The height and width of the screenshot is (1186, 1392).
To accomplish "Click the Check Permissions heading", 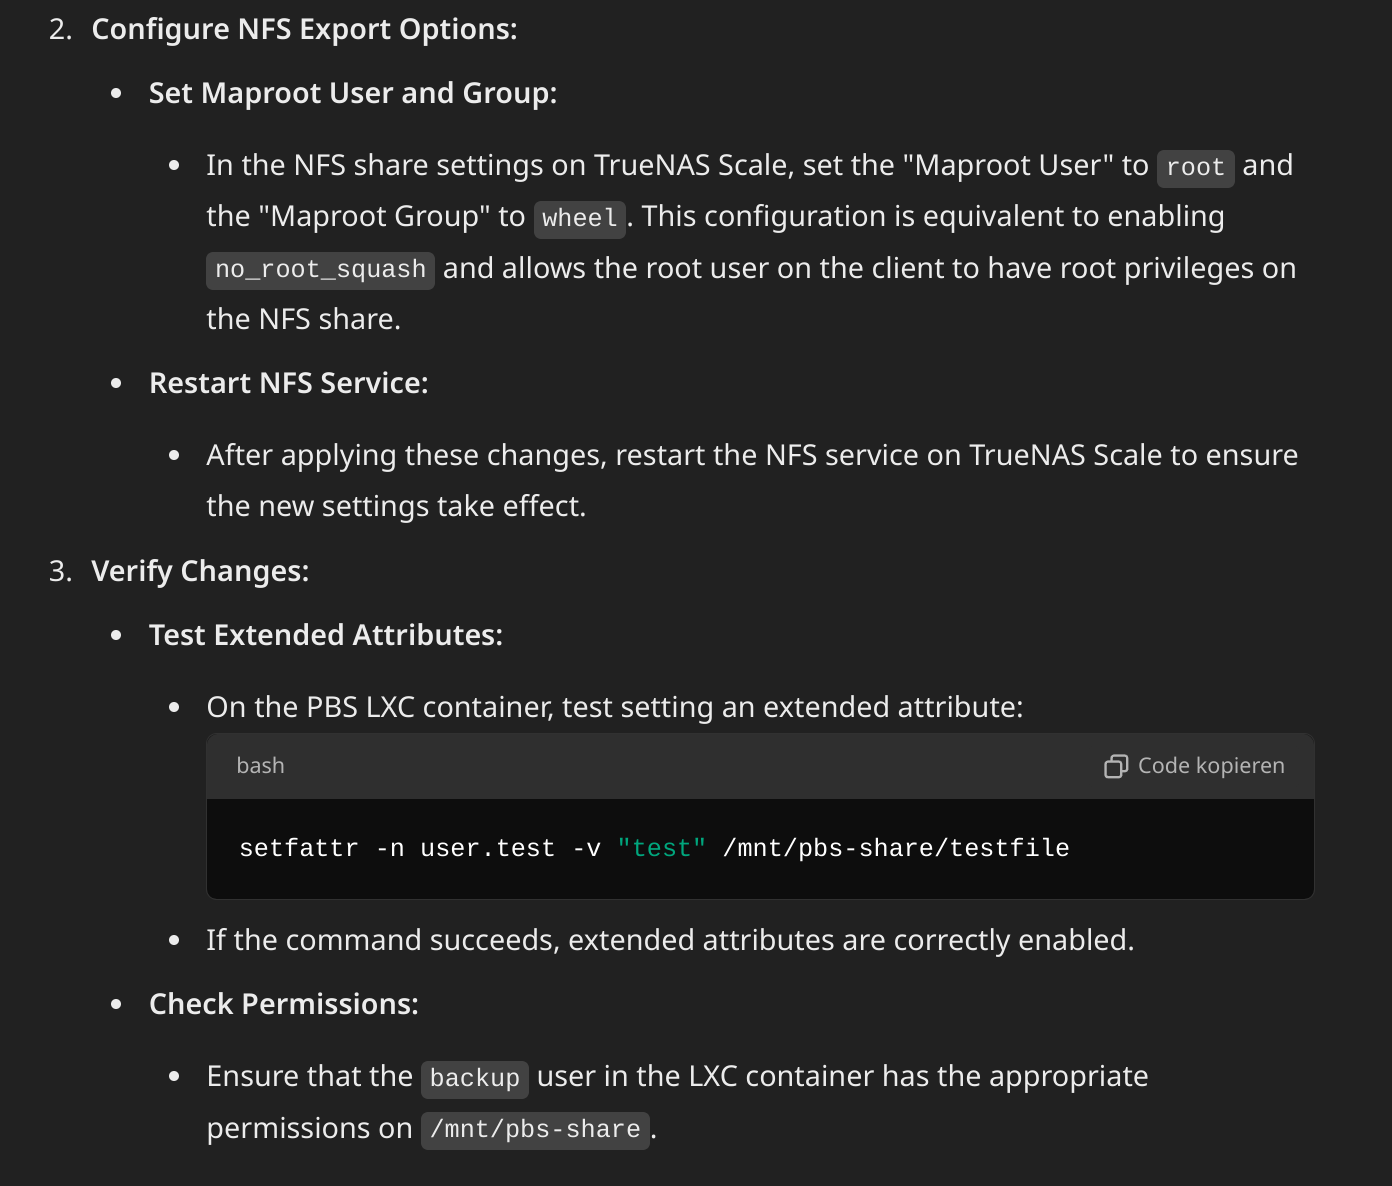I will click(284, 1004).
